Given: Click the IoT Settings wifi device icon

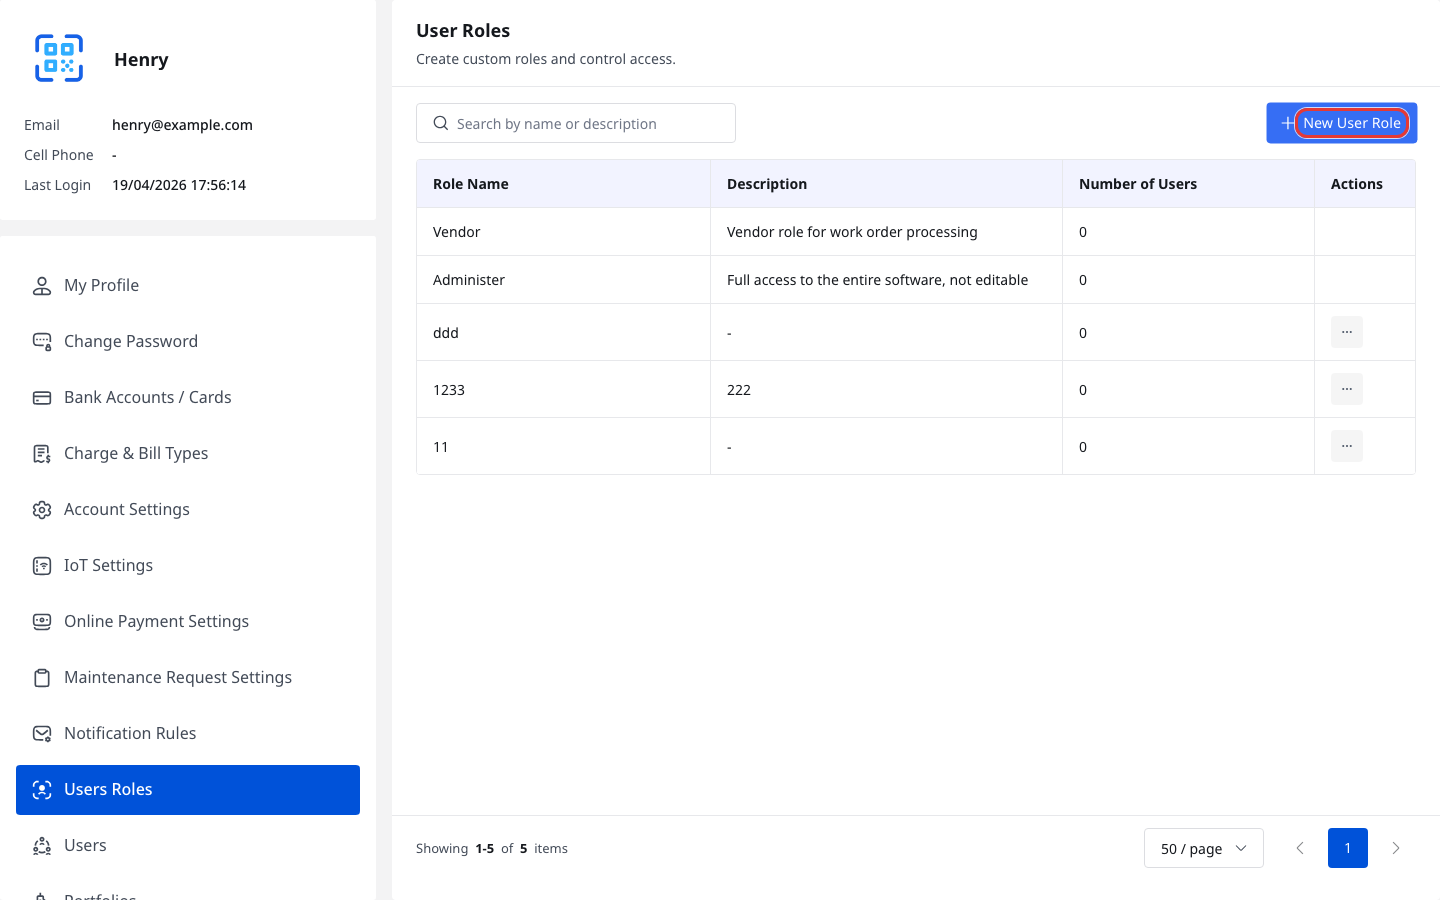Looking at the screenshot, I should (x=42, y=566).
